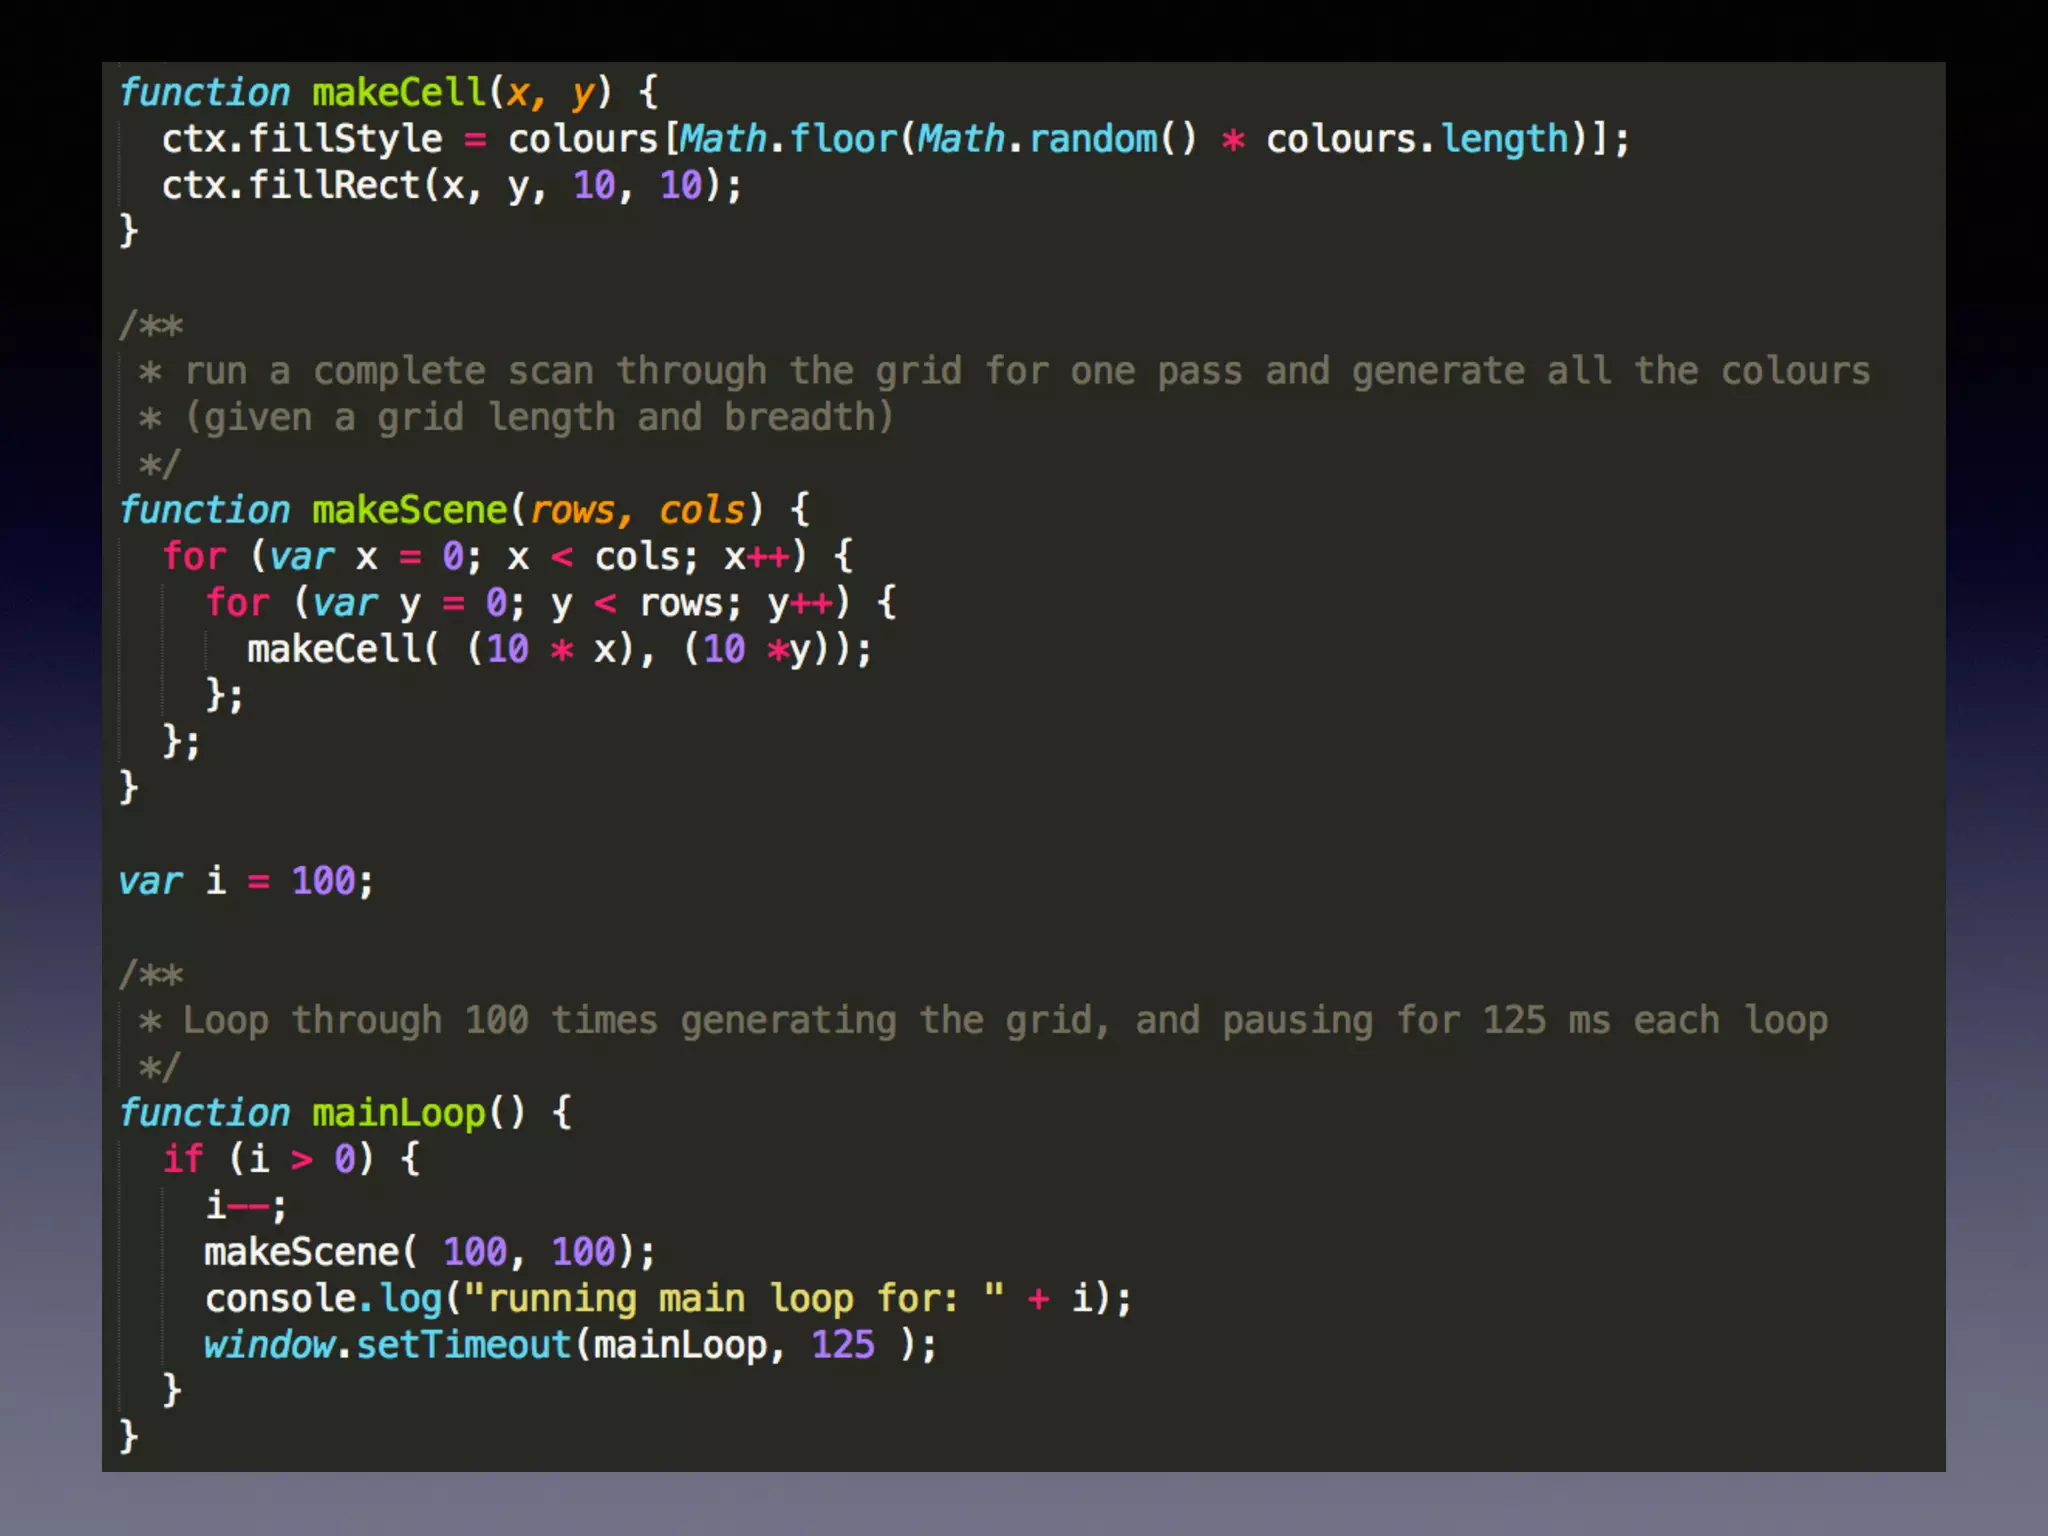Click the console.log statement

point(323,1299)
